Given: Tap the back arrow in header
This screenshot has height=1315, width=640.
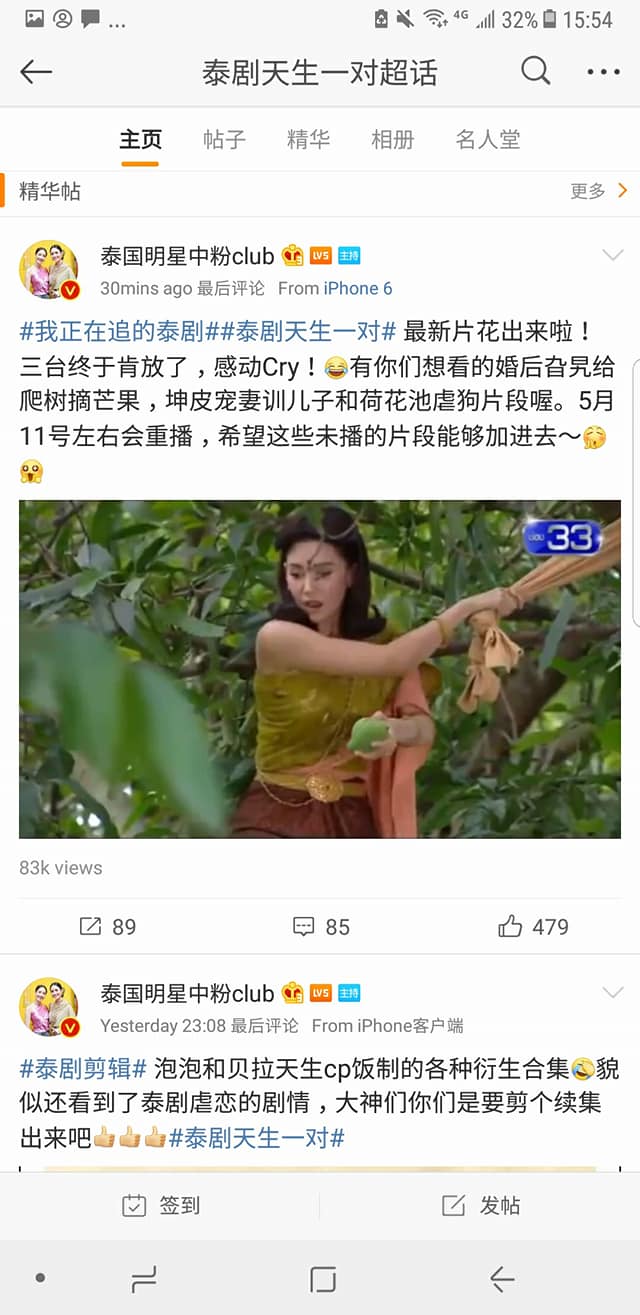Looking at the screenshot, I should 36,72.
